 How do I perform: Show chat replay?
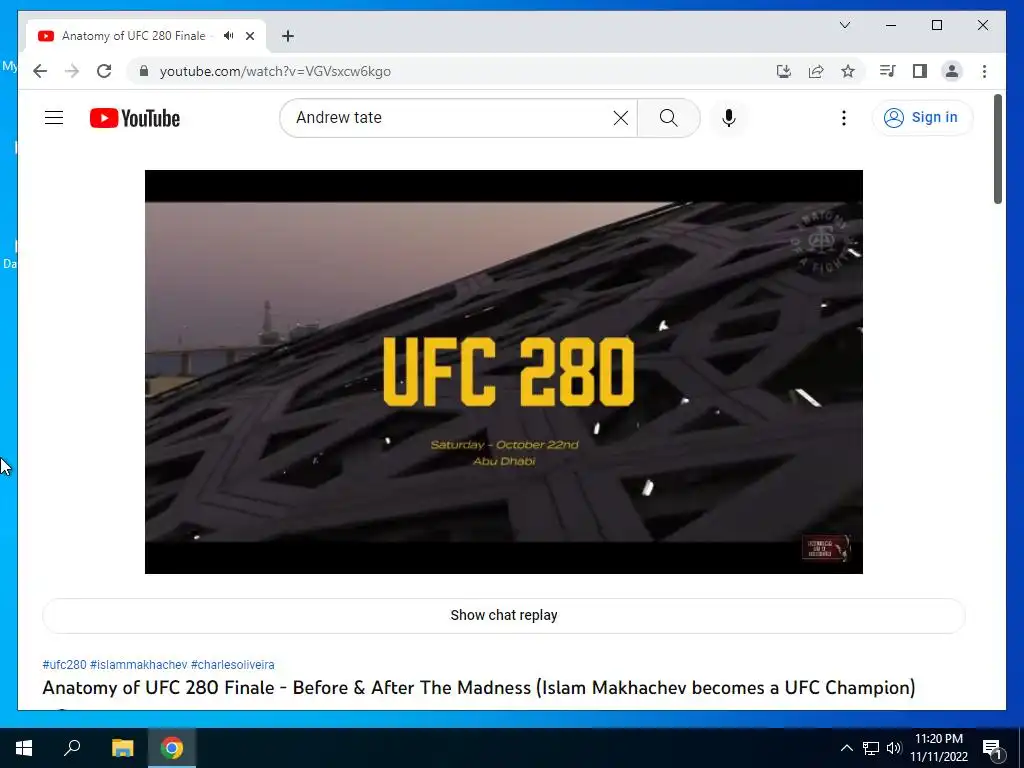[504, 615]
